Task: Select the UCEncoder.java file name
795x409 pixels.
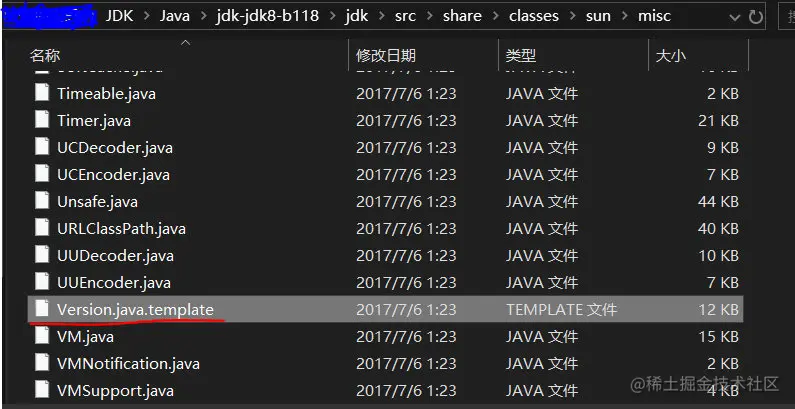Action: point(114,174)
